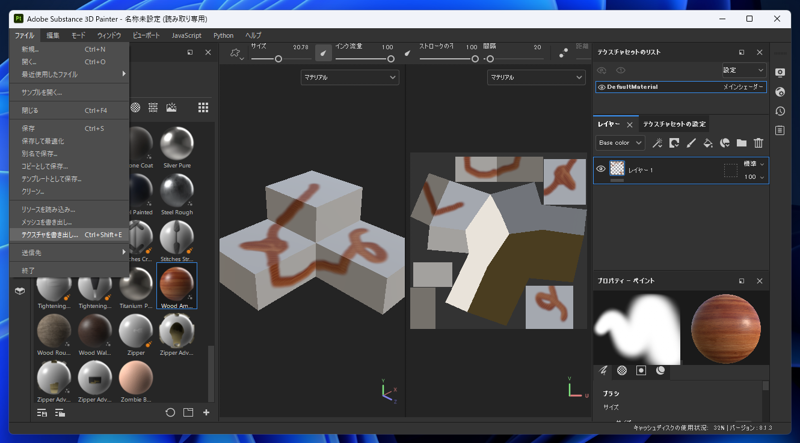Select 終了 menu entry

[69, 270]
